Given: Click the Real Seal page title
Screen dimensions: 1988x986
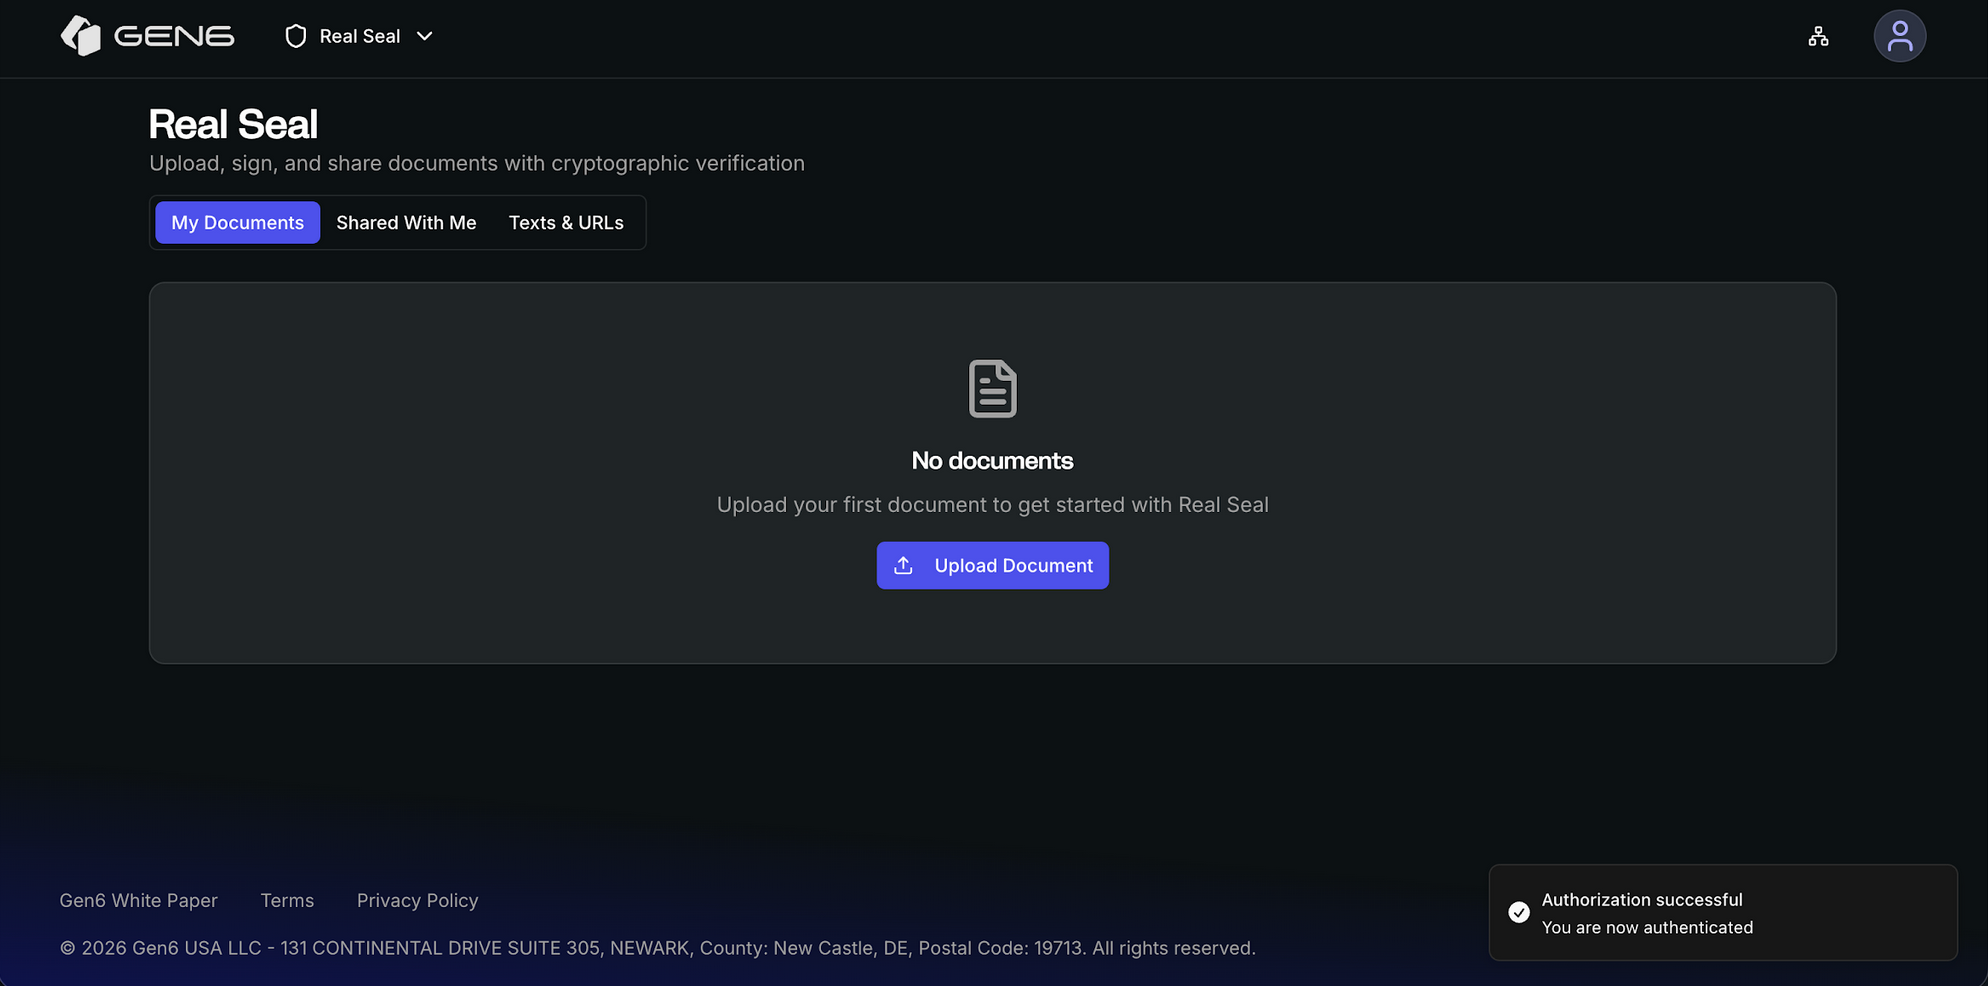Looking at the screenshot, I should coord(233,125).
